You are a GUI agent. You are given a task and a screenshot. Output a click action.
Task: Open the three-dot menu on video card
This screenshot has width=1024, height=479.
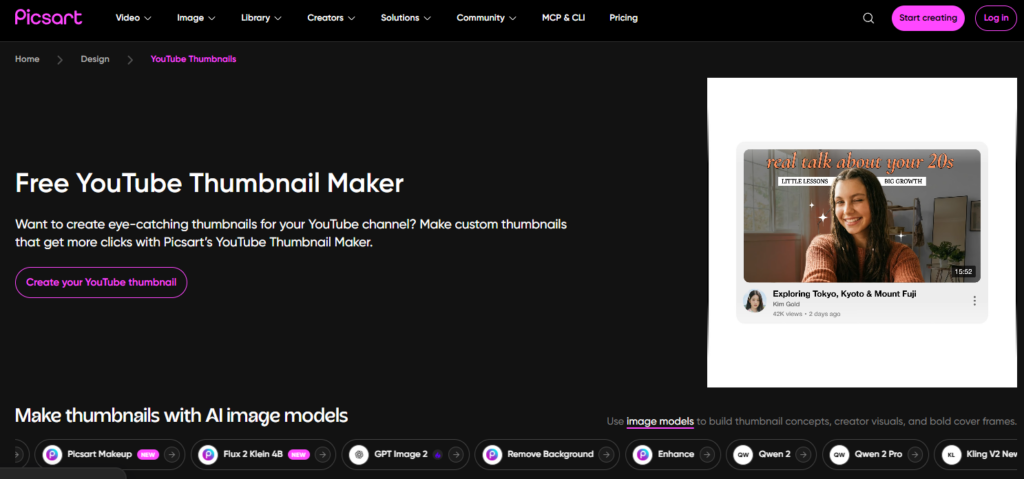tap(974, 301)
